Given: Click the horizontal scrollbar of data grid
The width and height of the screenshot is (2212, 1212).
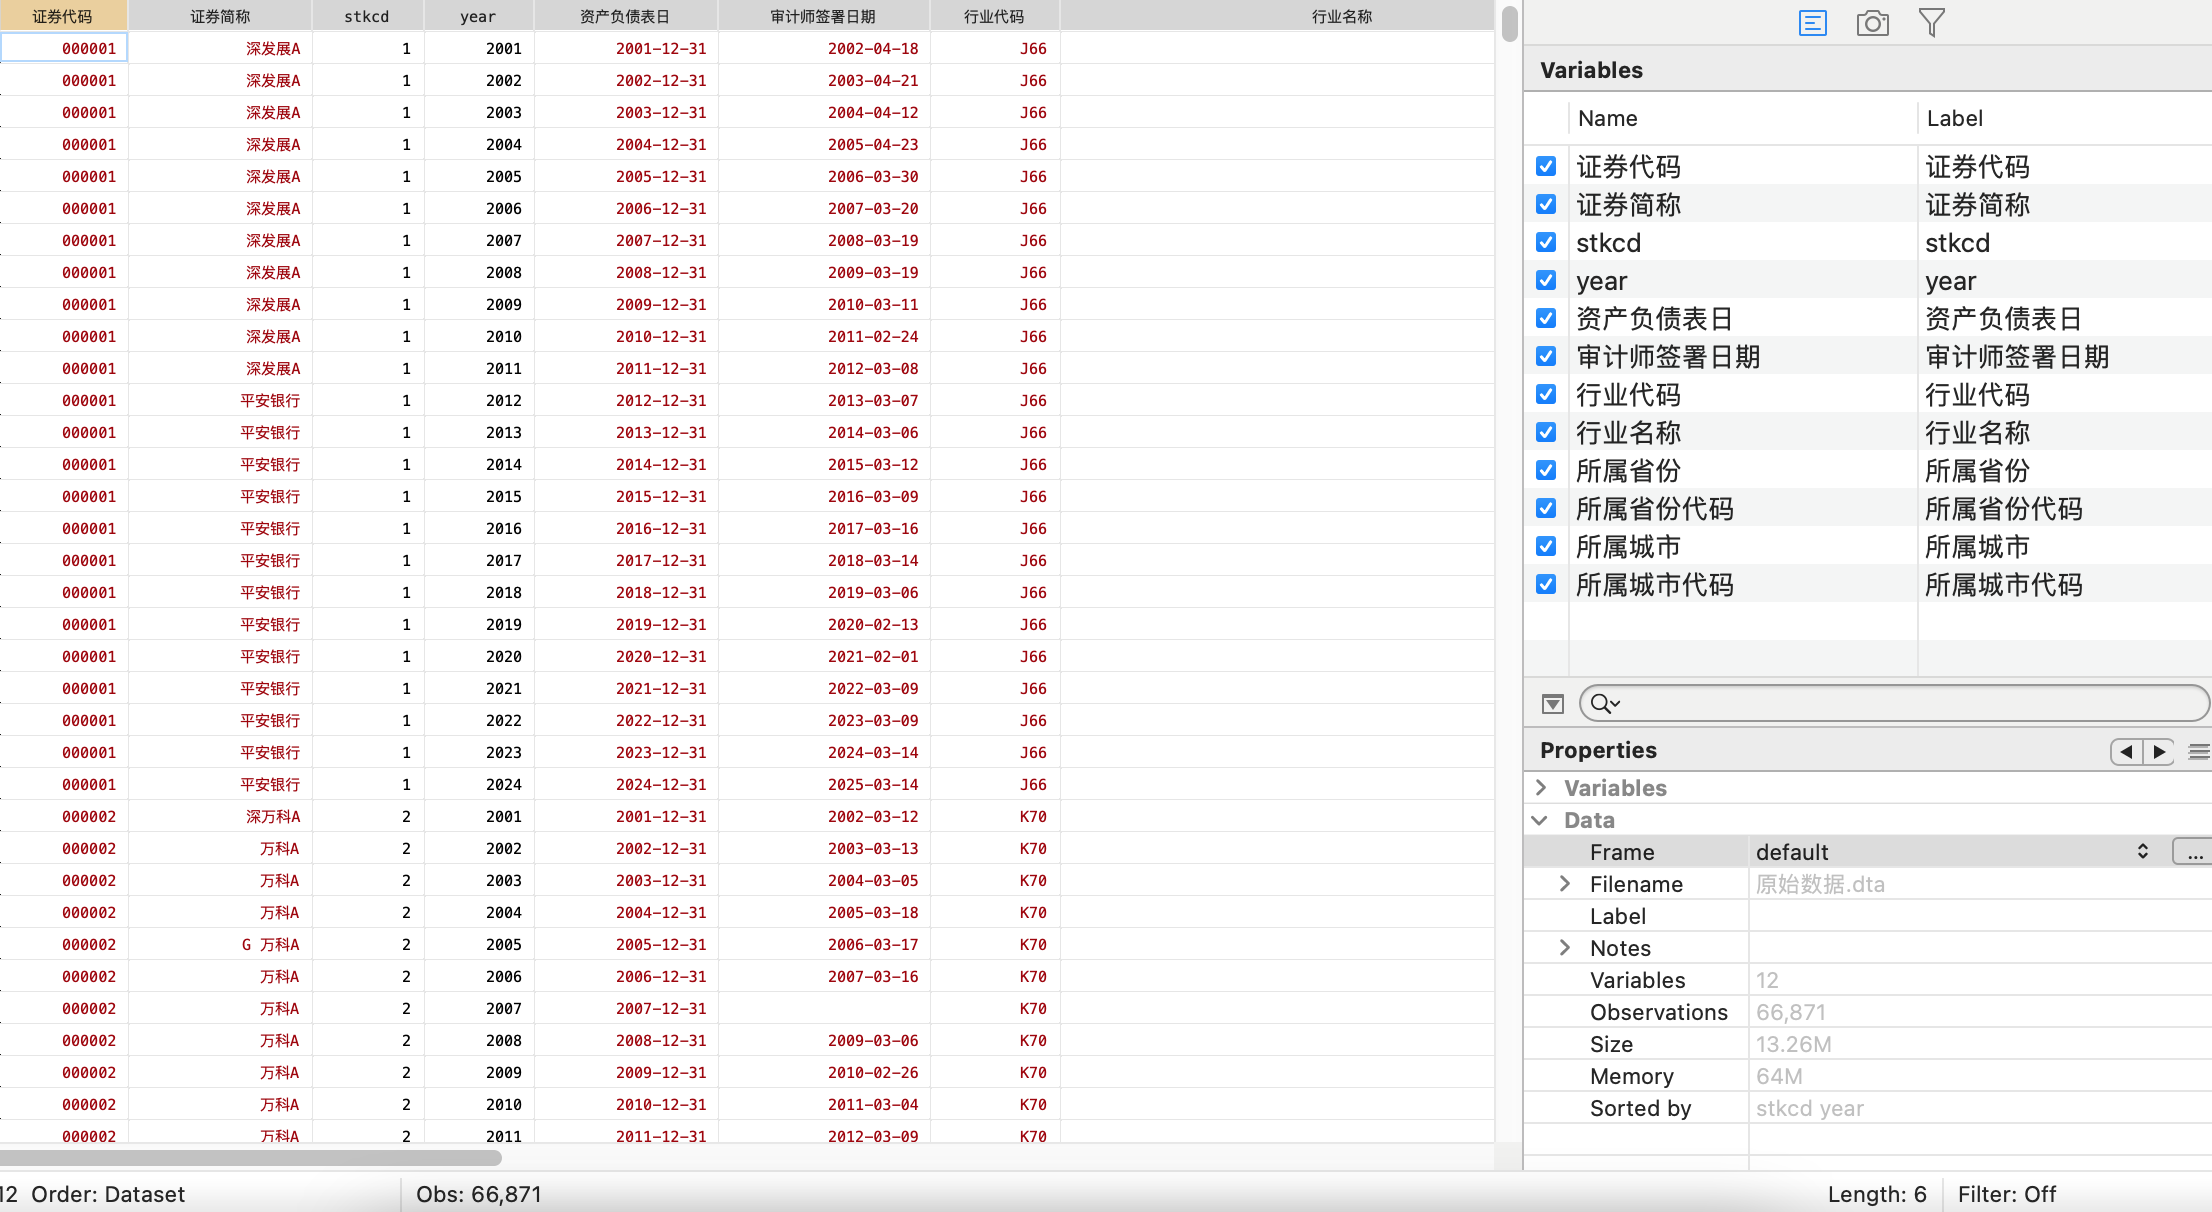Looking at the screenshot, I should pyautogui.click(x=250, y=1158).
